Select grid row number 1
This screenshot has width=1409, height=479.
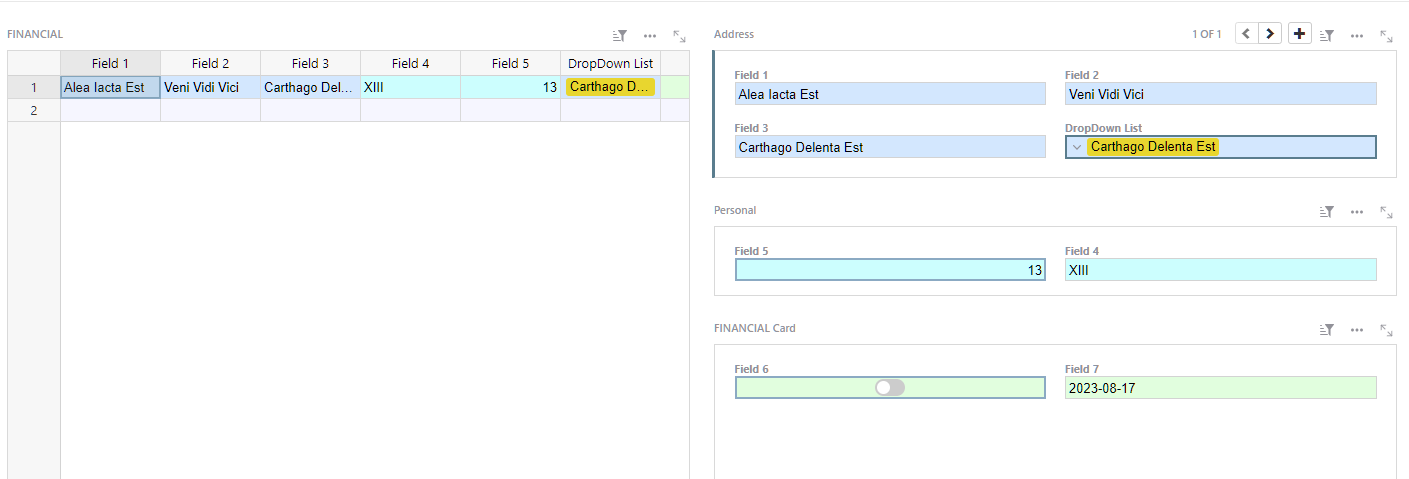(34, 88)
